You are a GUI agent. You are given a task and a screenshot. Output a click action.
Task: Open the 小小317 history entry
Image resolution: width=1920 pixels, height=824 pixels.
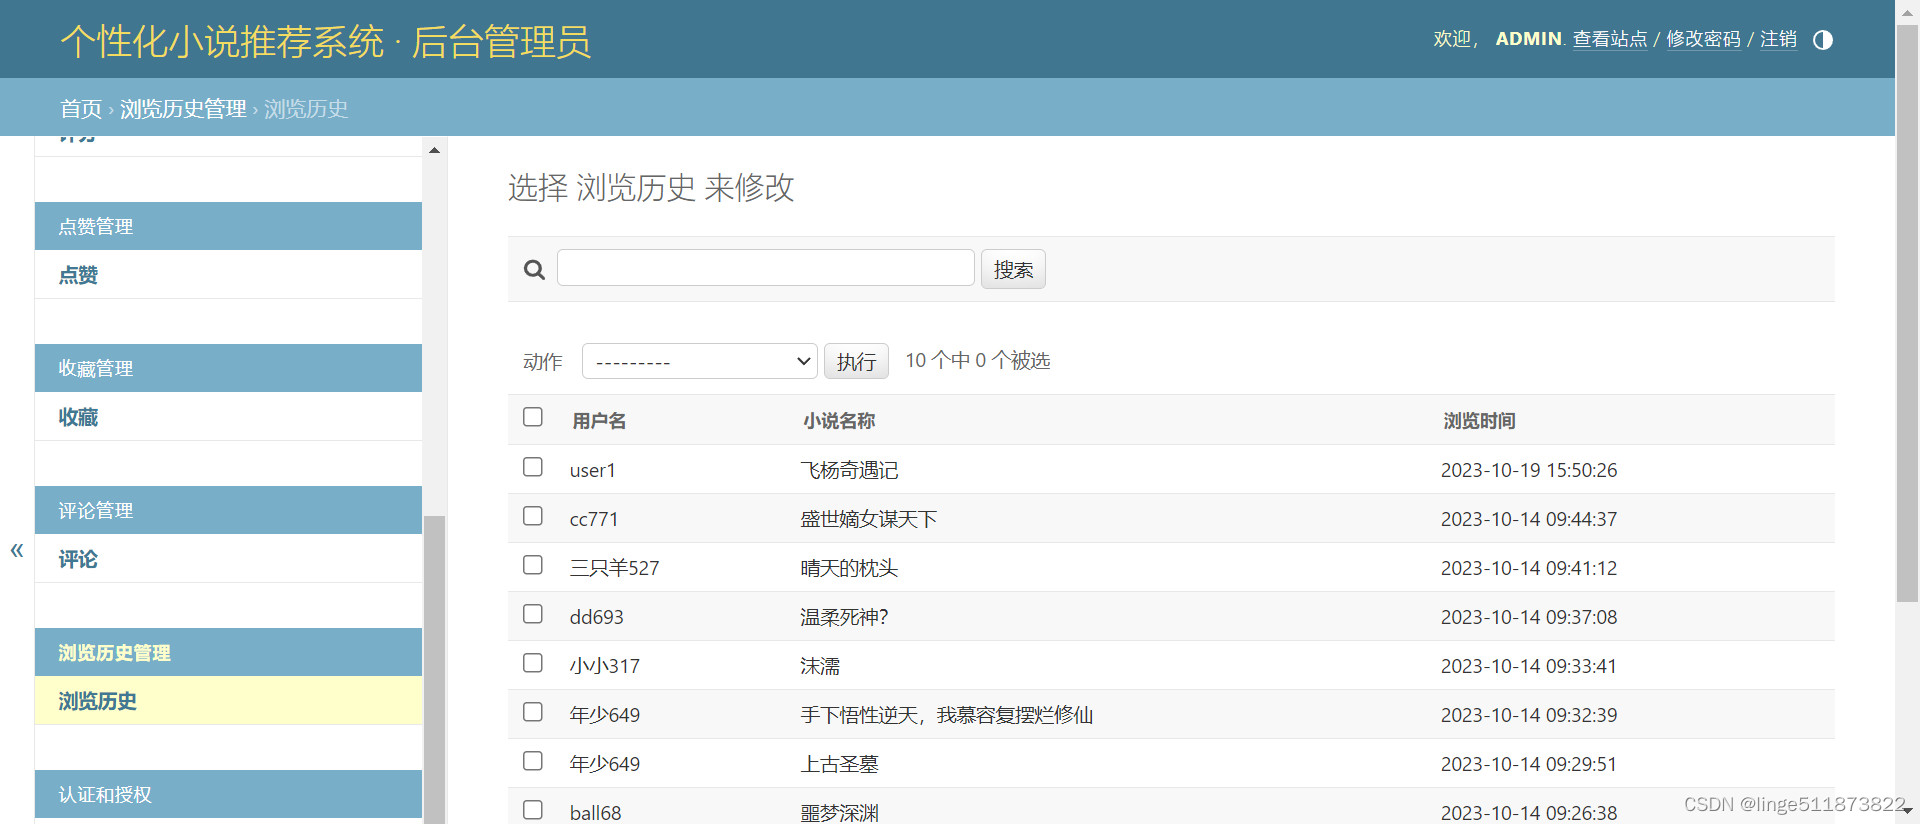point(604,666)
